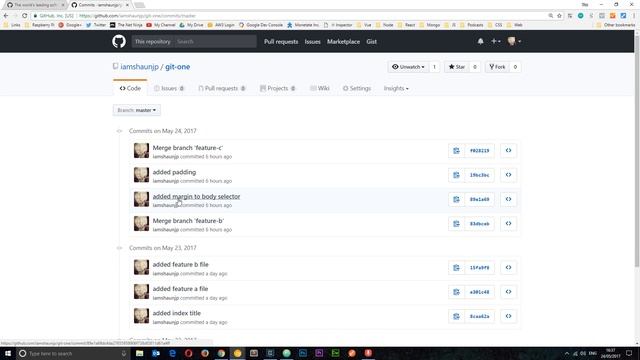Open iamshaunjp owner profile link

[x=139, y=67]
